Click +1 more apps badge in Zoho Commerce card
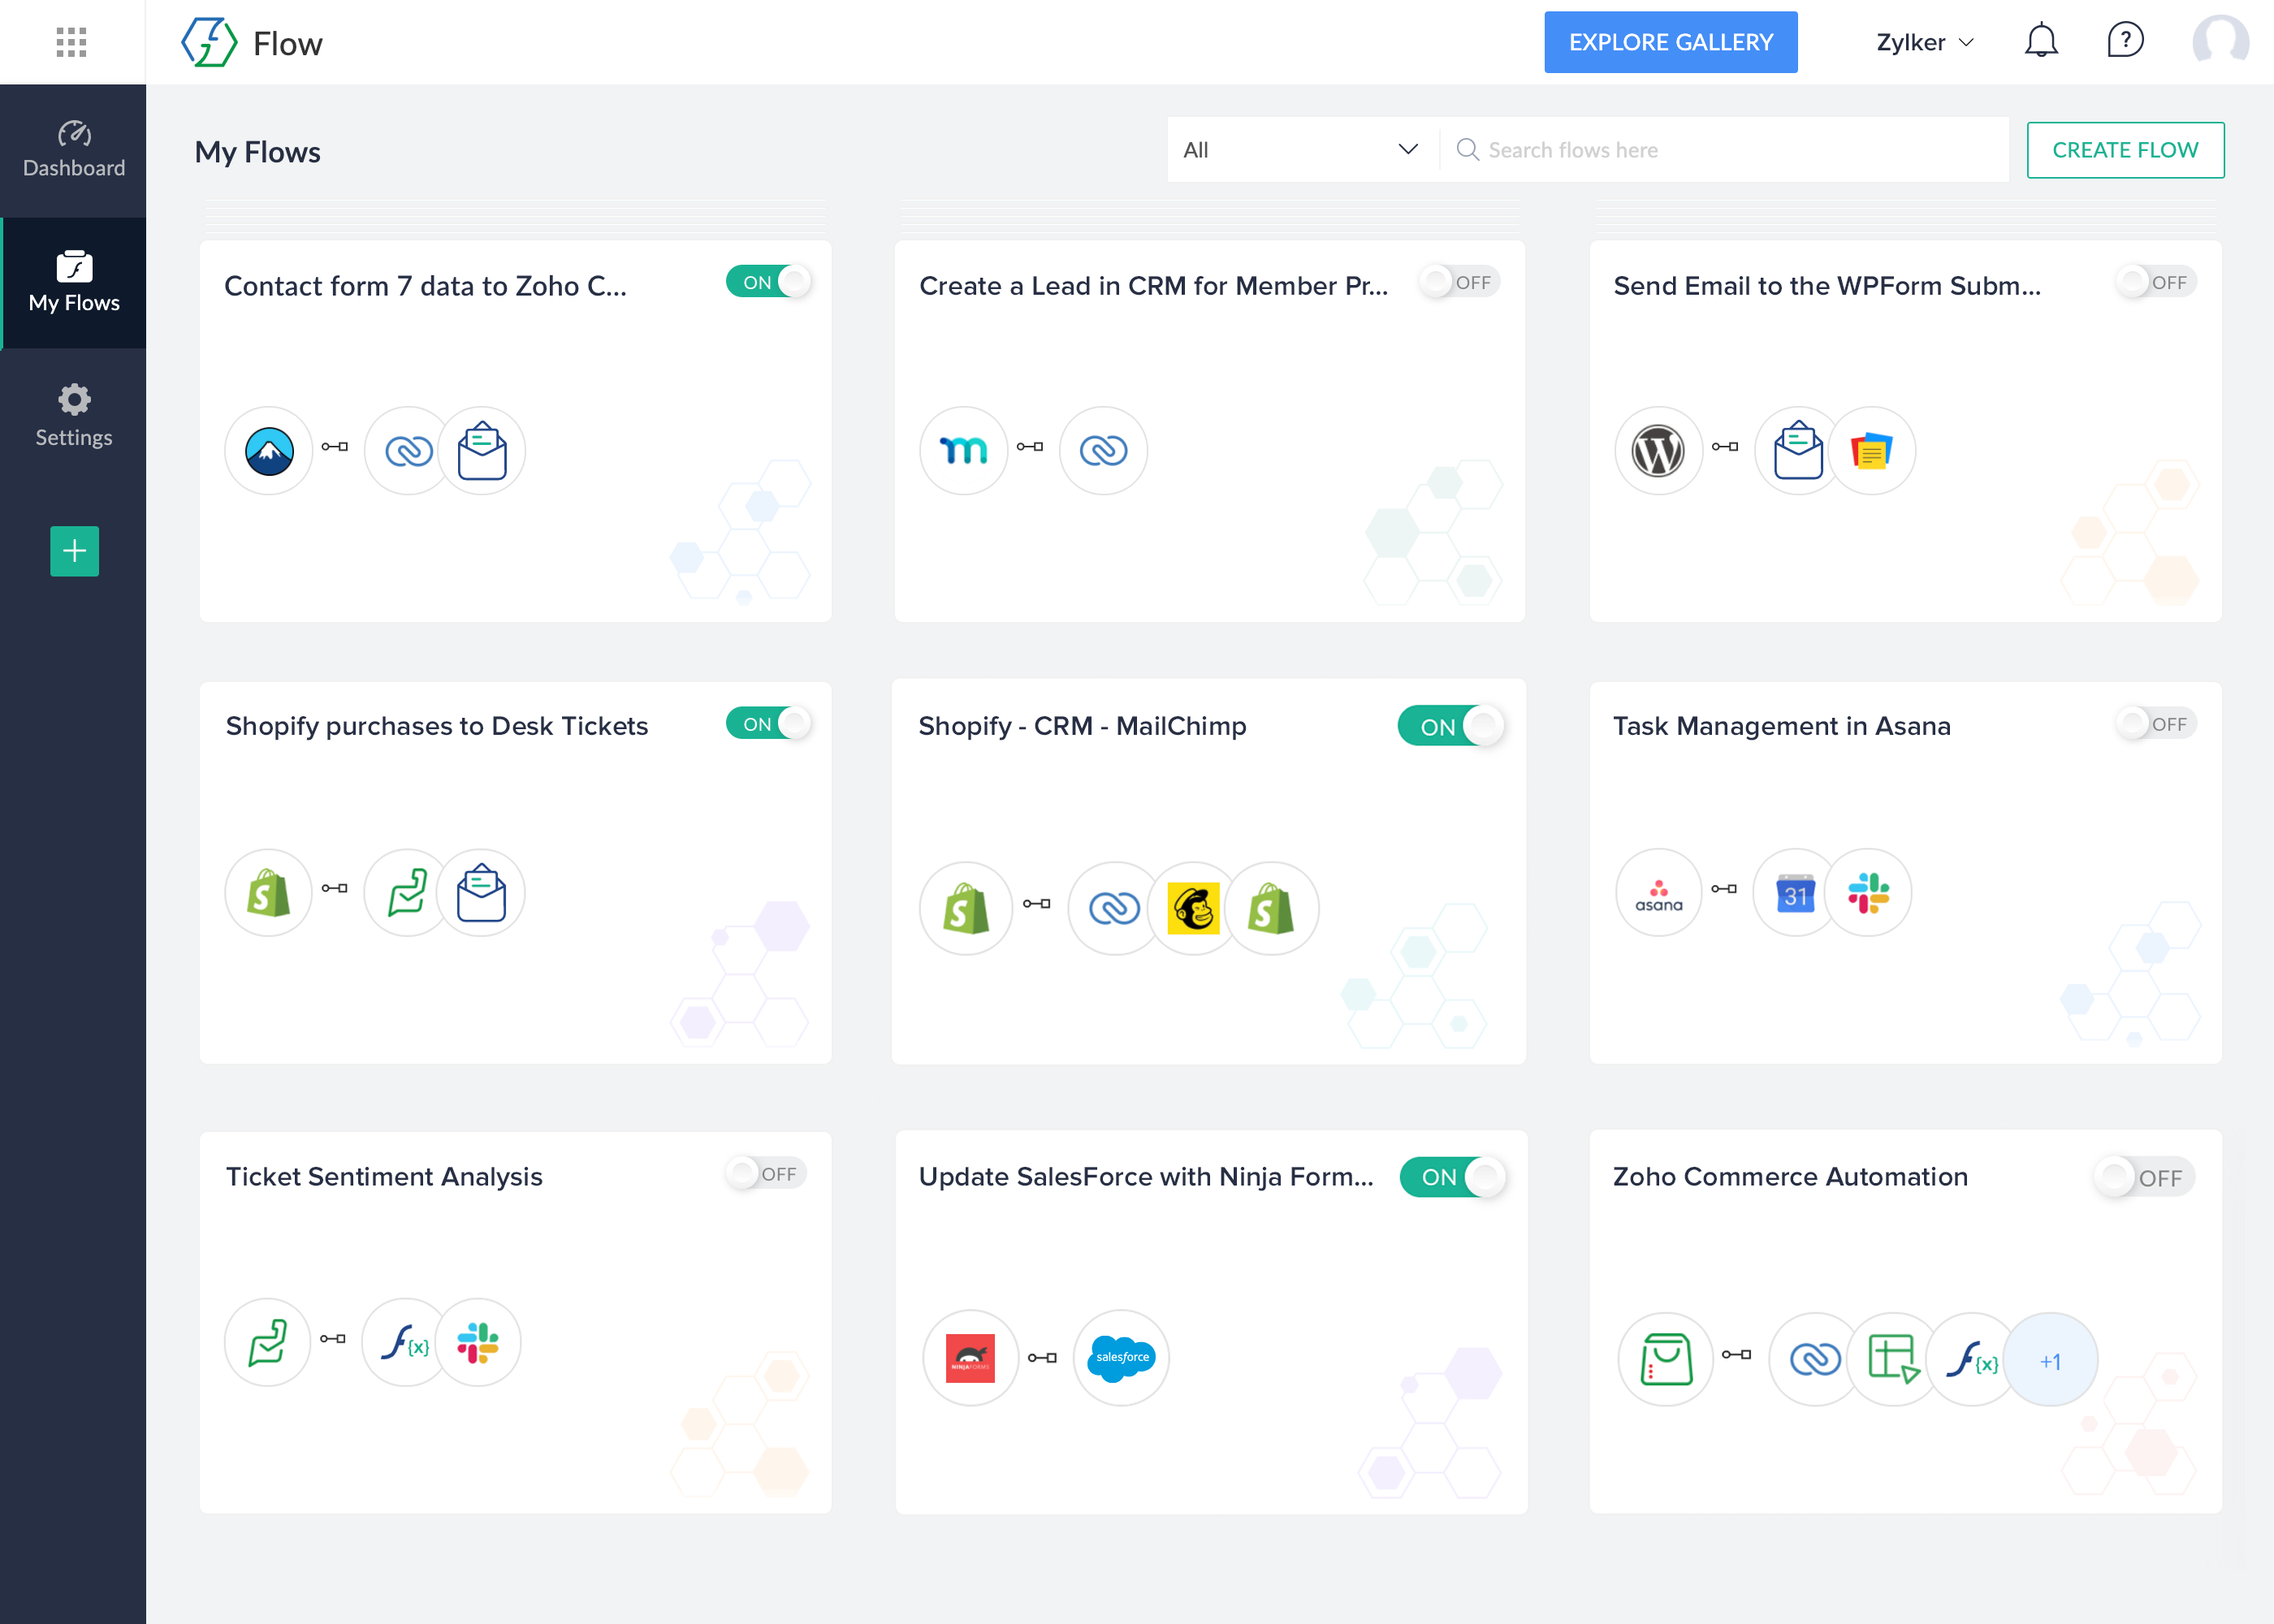Screen dimensions: 2274x1624 click(2051, 1360)
